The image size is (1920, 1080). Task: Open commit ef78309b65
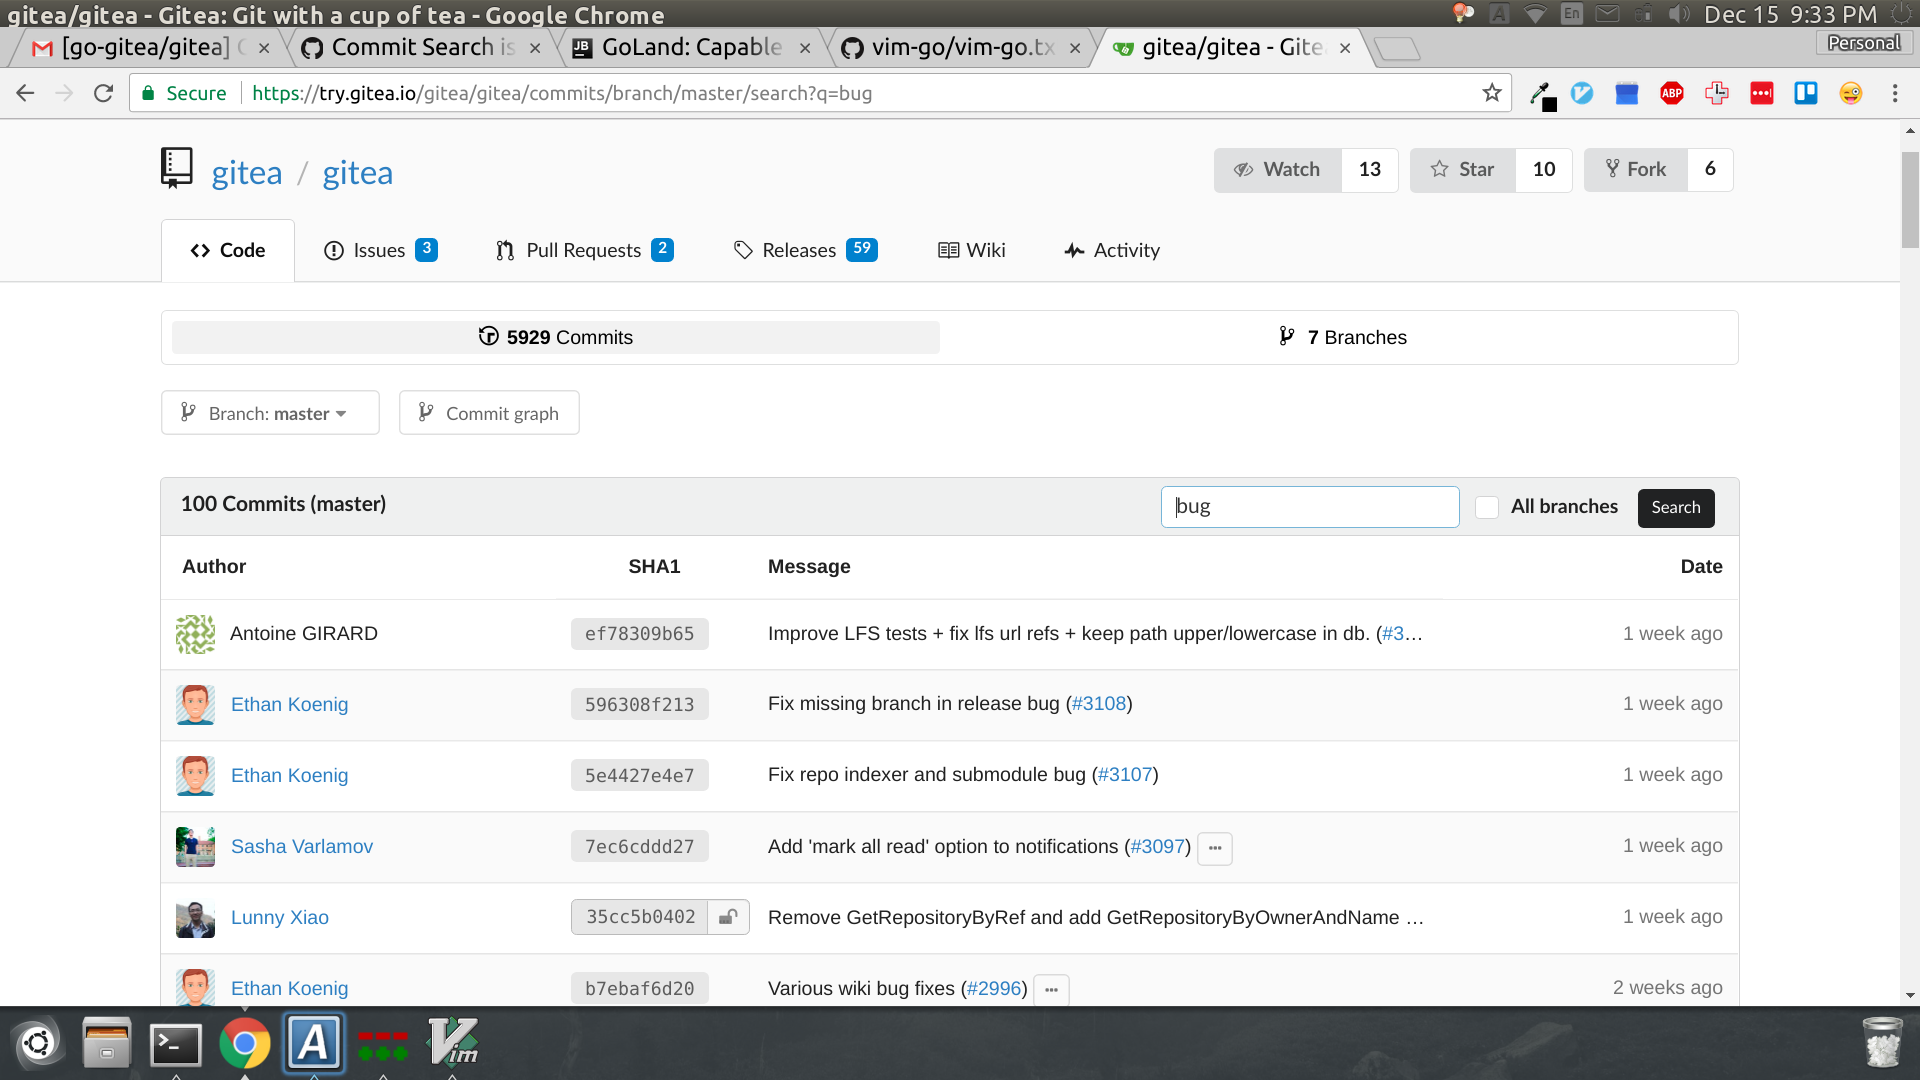[x=640, y=634]
